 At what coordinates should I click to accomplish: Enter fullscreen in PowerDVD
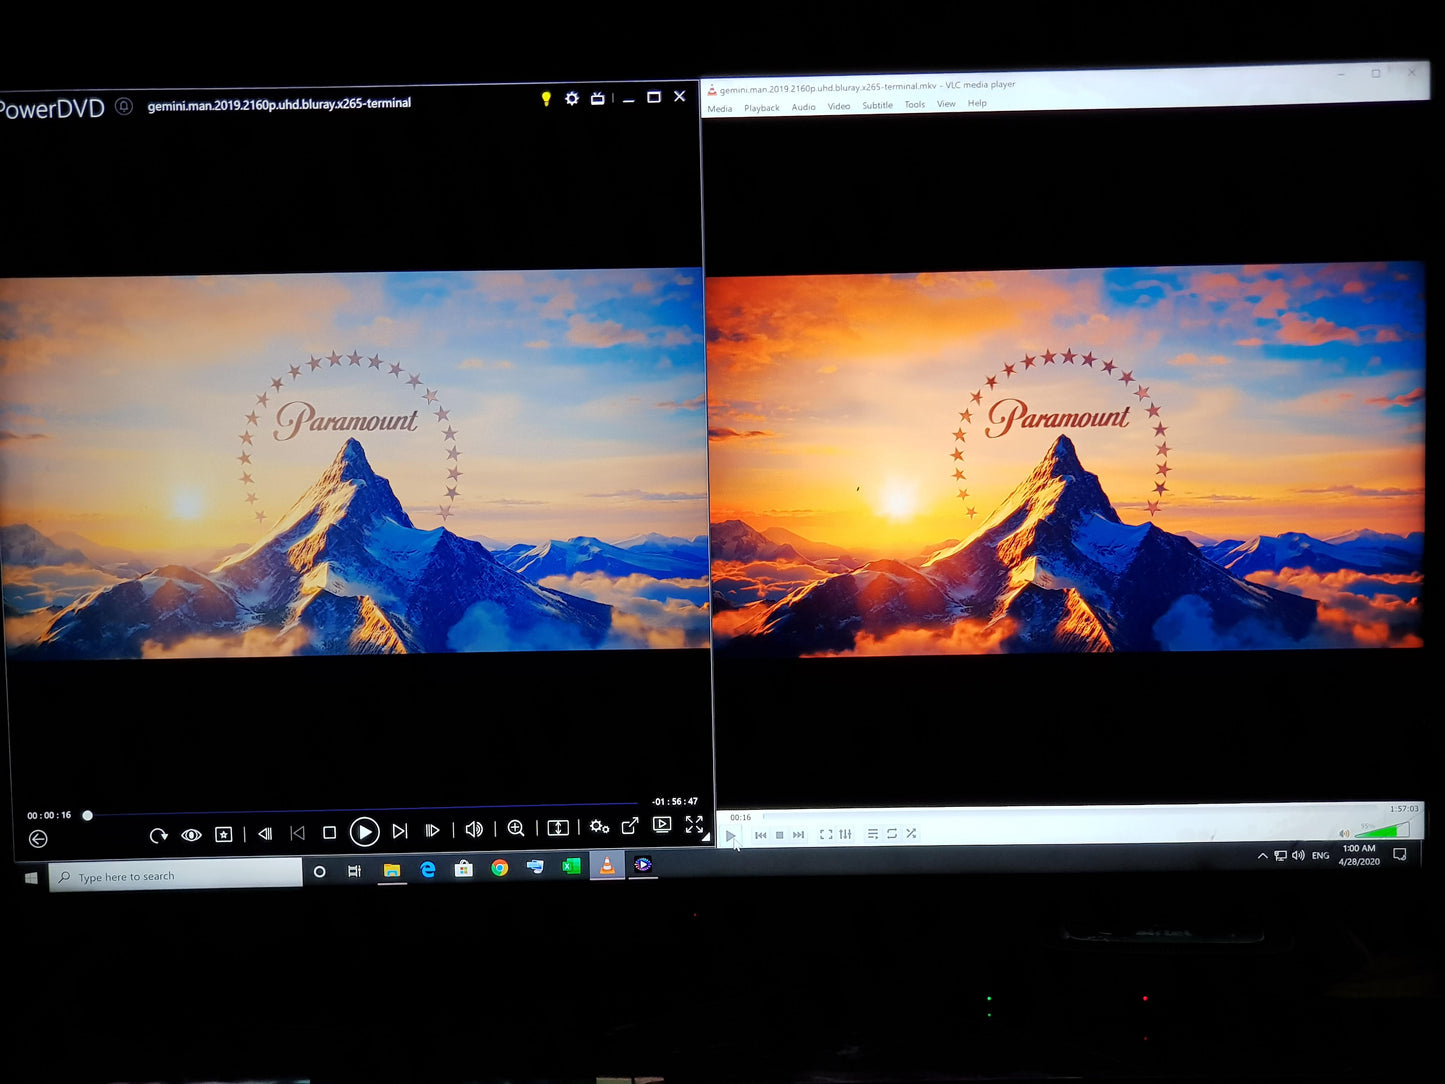pos(694,824)
